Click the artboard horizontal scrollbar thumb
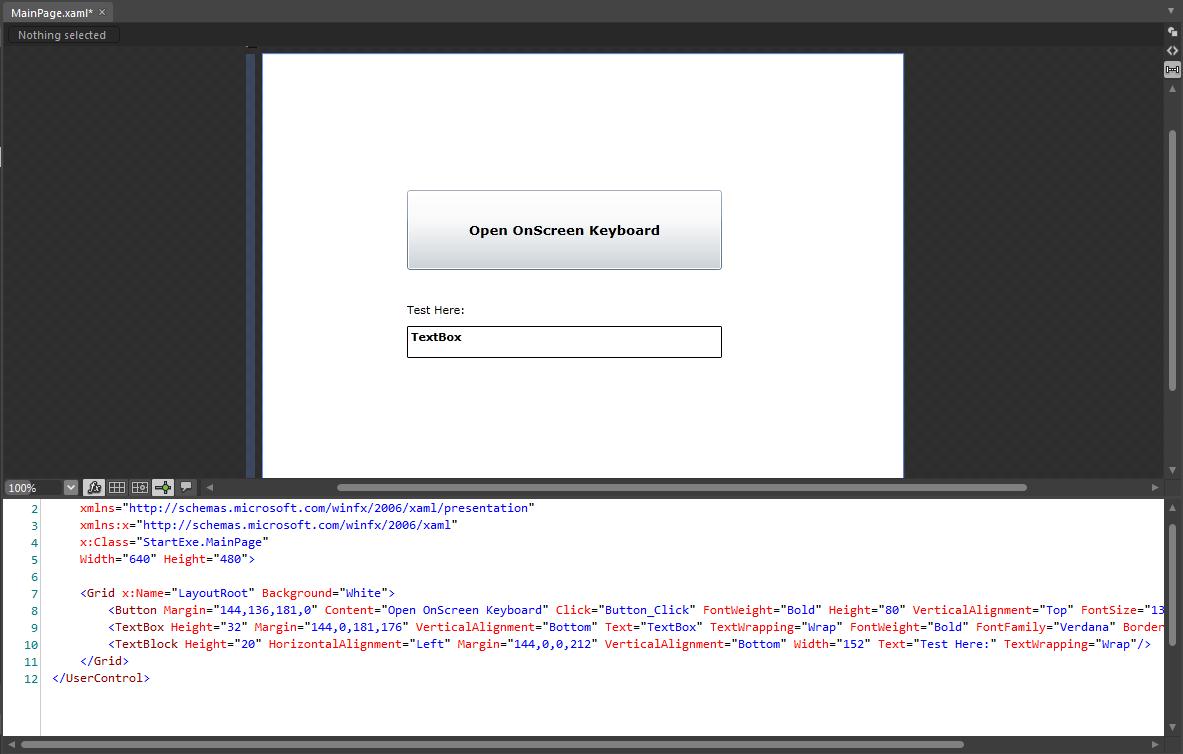The height and width of the screenshot is (754, 1183). [x=680, y=487]
